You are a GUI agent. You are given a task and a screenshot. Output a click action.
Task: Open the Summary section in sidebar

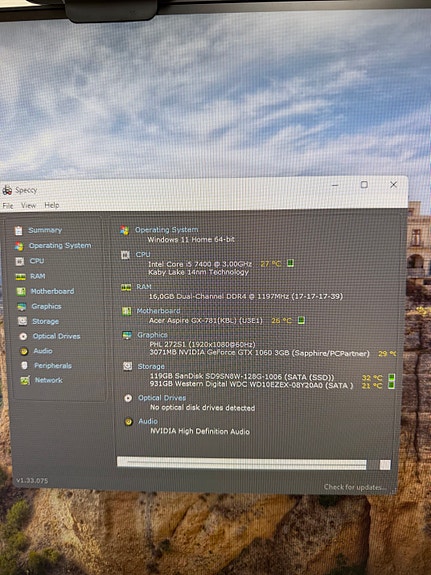click(x=45, y=230)
